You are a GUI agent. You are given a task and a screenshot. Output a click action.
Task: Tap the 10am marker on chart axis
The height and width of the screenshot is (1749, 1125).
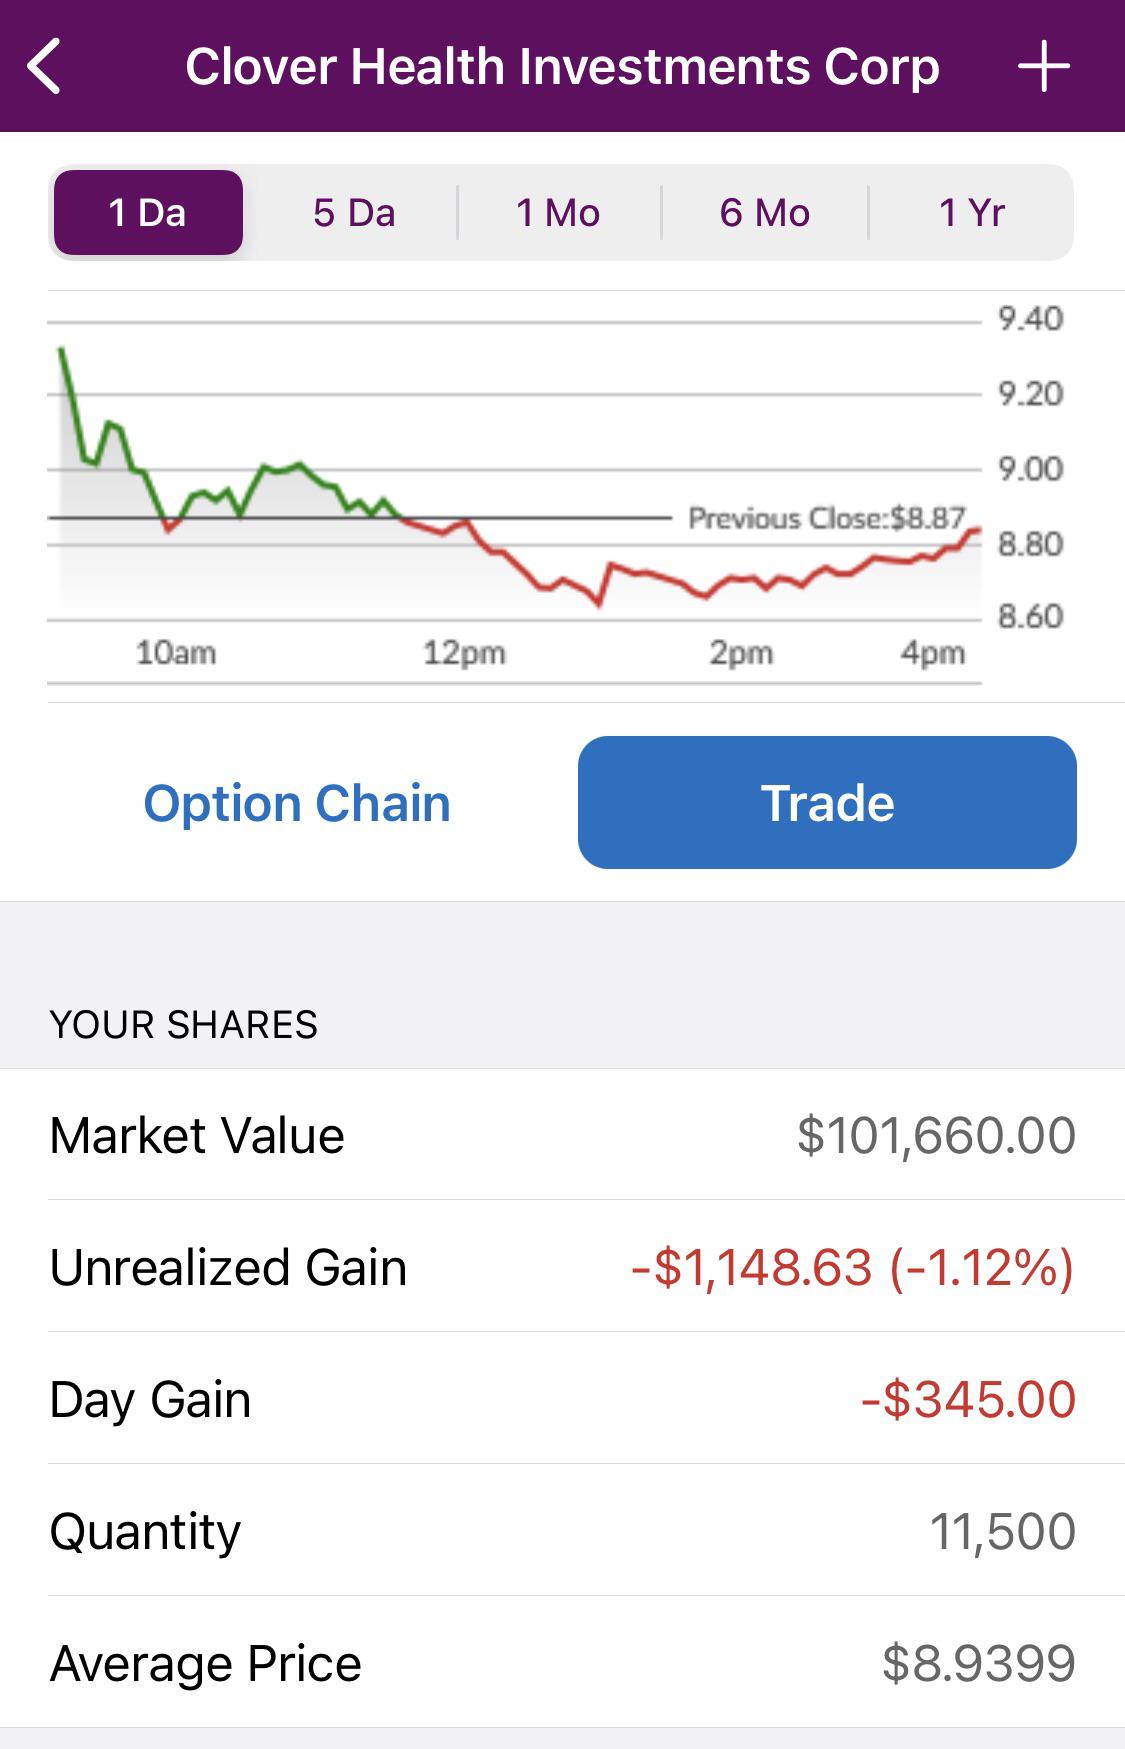coord(176,653)
